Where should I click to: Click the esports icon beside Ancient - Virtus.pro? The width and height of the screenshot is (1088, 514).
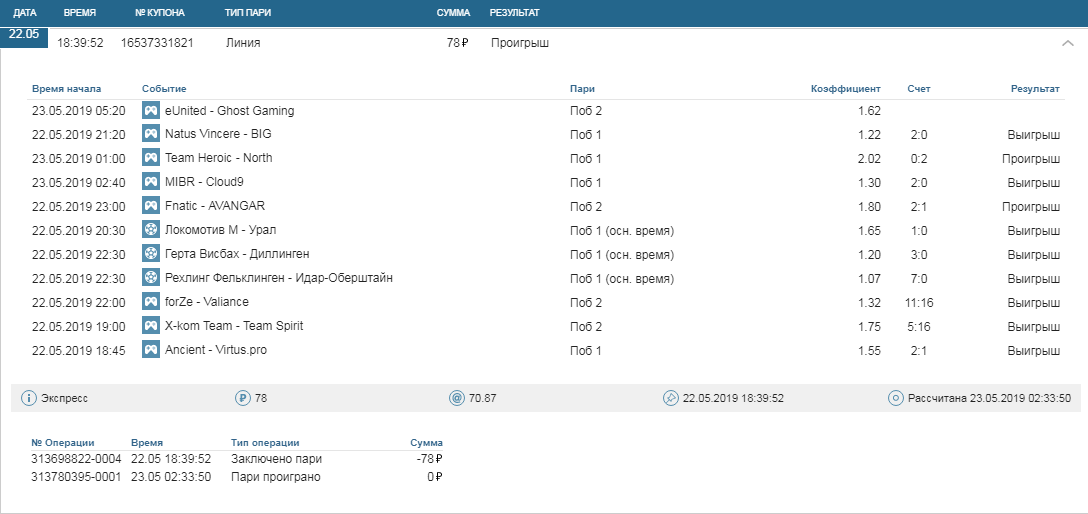151,350
